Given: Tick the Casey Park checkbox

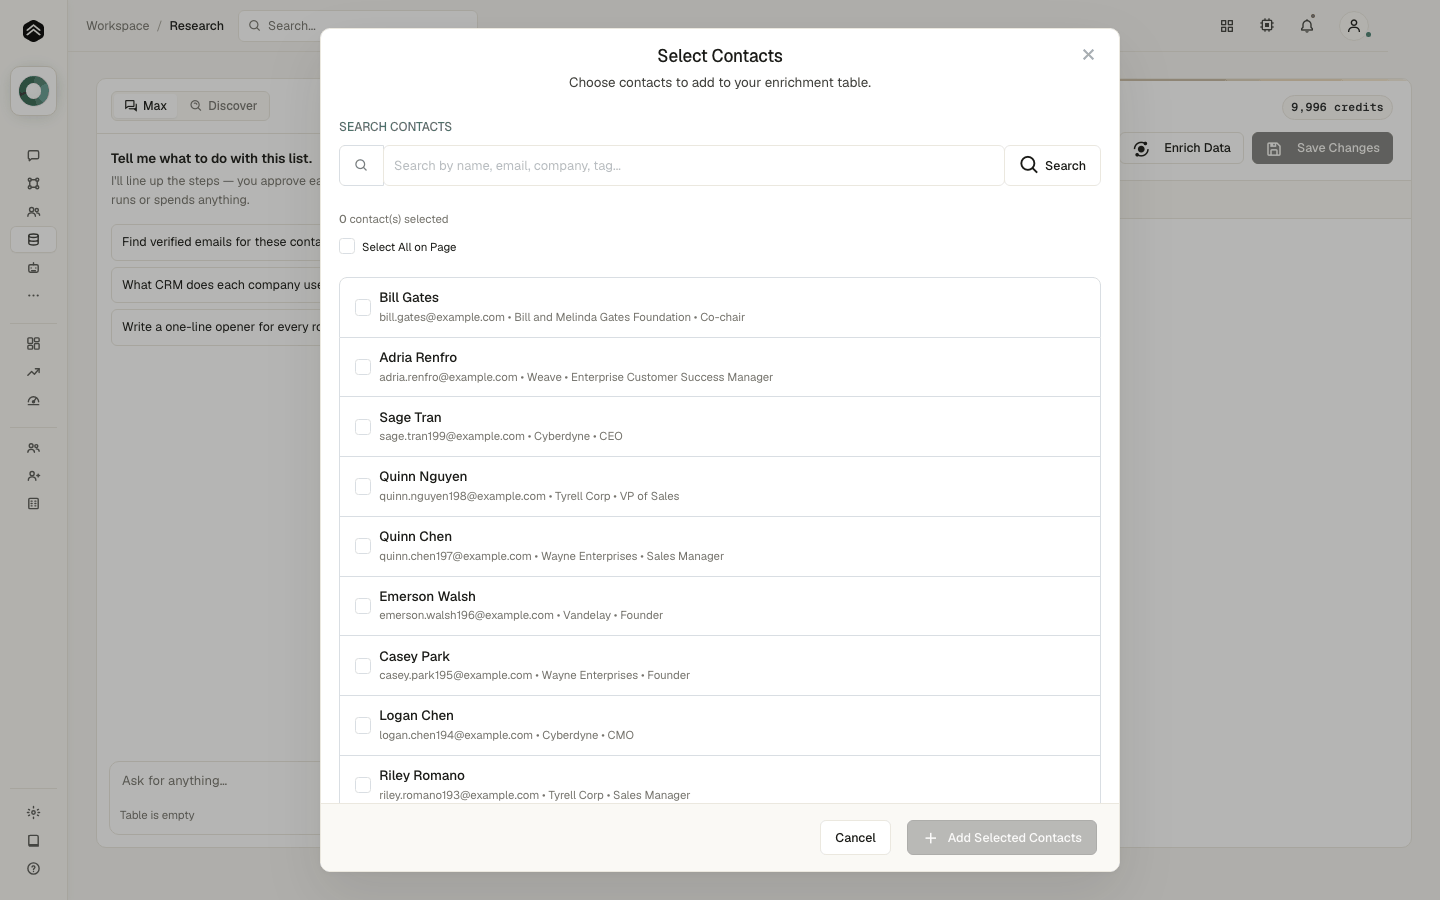Looking at the screenshot, I should pos(363,666).
